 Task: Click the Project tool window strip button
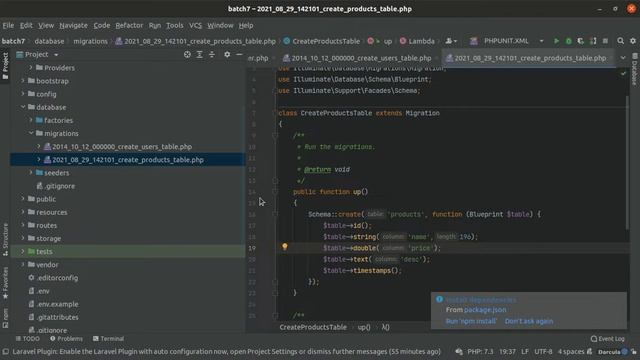[x=5, y=66]
